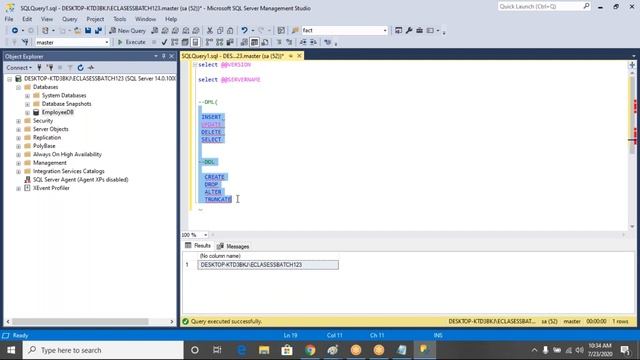Click the Display Estimated Execution Plan icon
Screen dimensions: 640x360
point(175,42)
